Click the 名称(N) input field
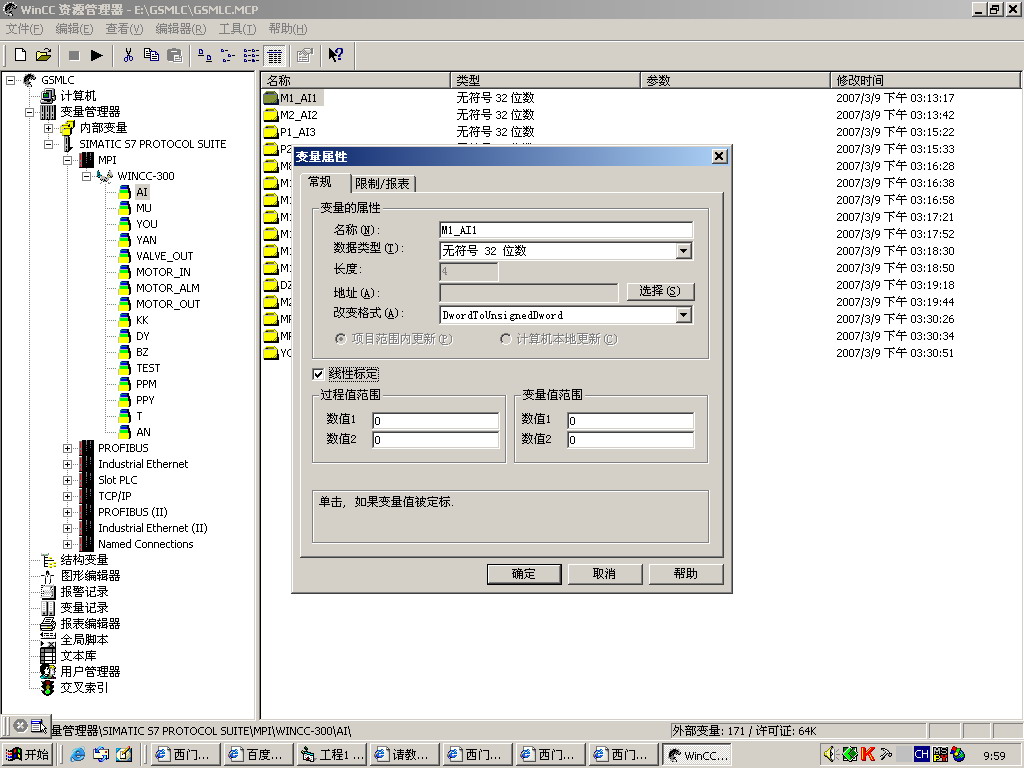 566,230
